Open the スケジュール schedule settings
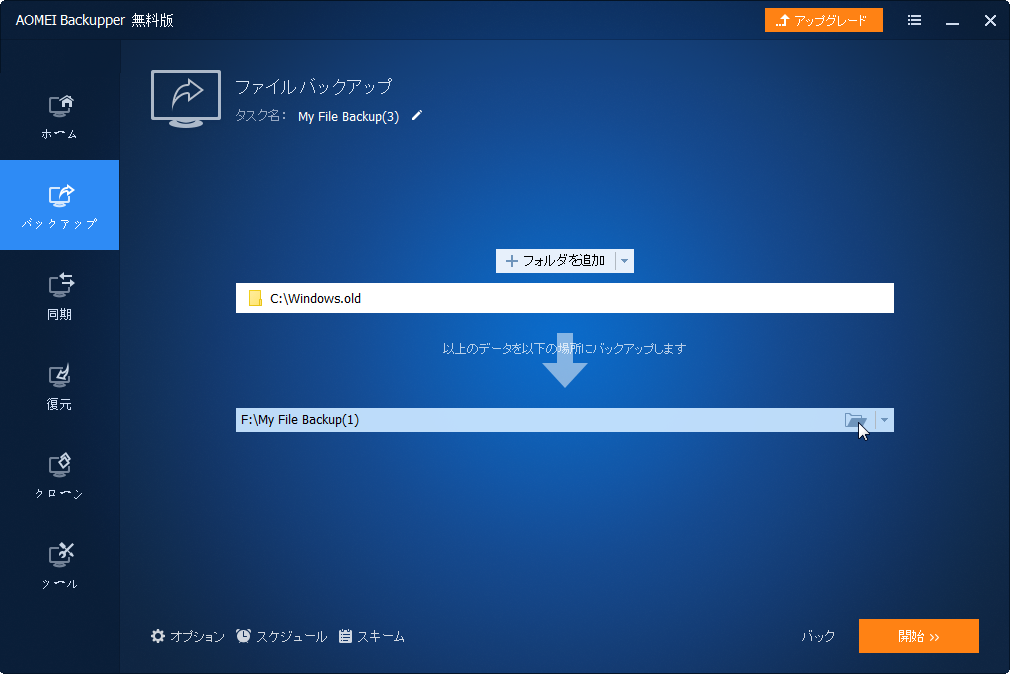 coord(281,636)
